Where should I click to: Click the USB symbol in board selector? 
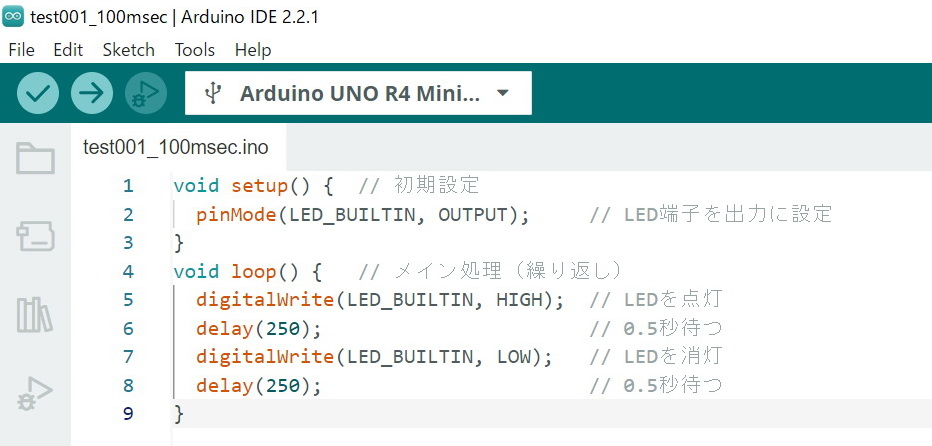[x=213, y=93]
